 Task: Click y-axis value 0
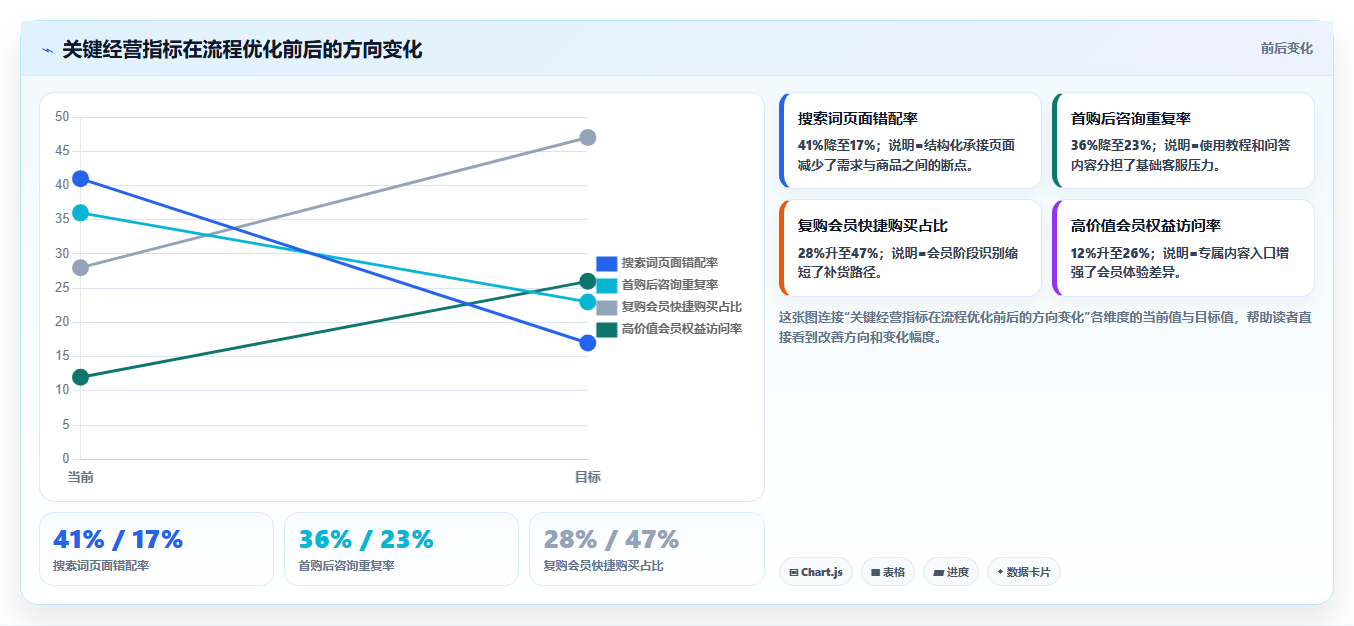point(65,459)
